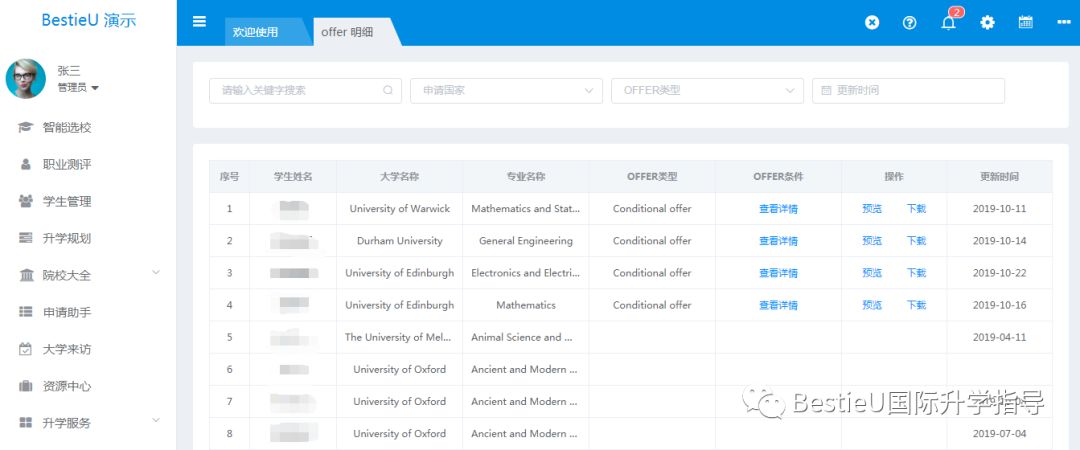Click the 院校大全 building icon
Image resolution: width=1080 pixels, height=450 pixels.
click(x=26, y=275)
